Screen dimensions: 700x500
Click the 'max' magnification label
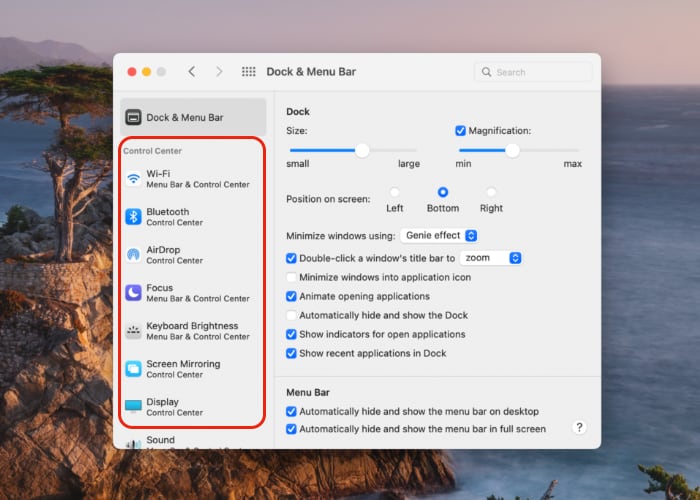[x=572, y=164]
